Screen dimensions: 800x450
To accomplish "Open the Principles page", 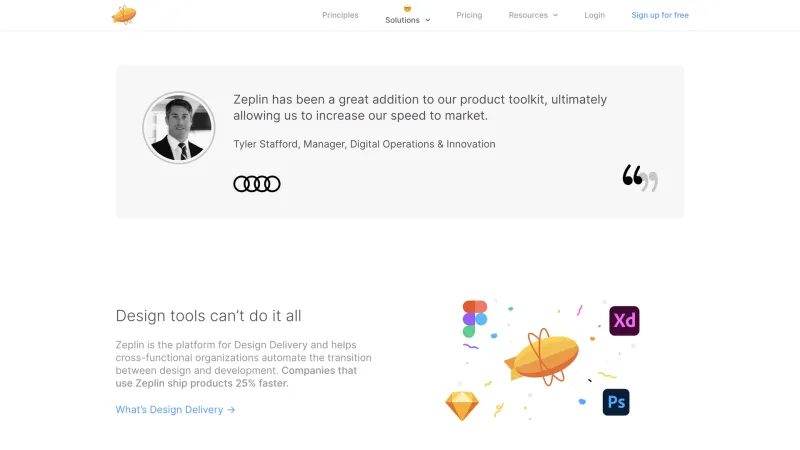I will (340, 15).
